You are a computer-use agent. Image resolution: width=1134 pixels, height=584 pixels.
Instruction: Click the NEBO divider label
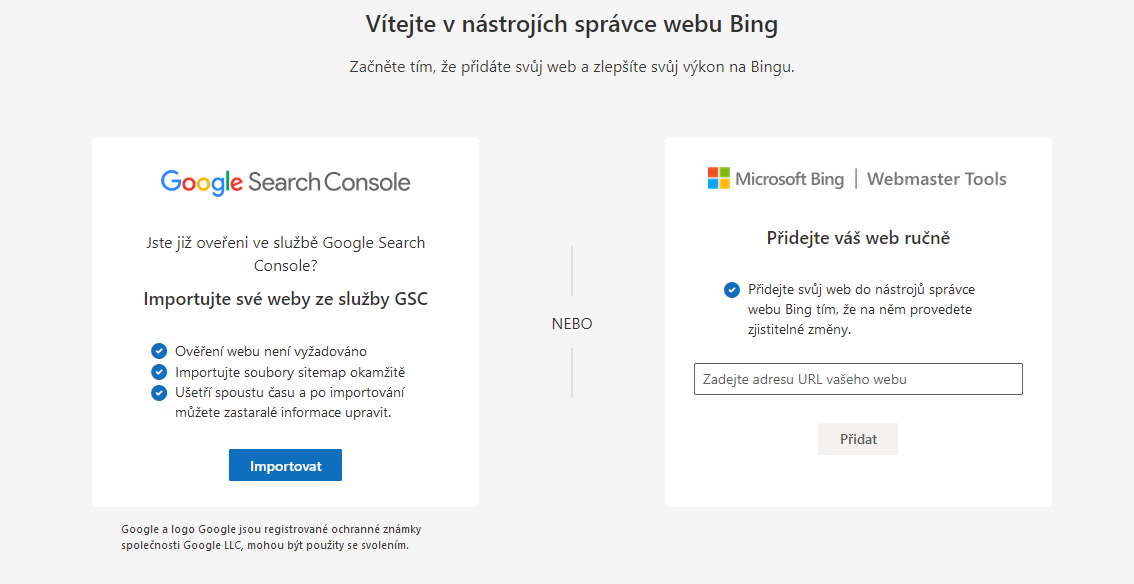pyautogui.click(x=572, y=324)
